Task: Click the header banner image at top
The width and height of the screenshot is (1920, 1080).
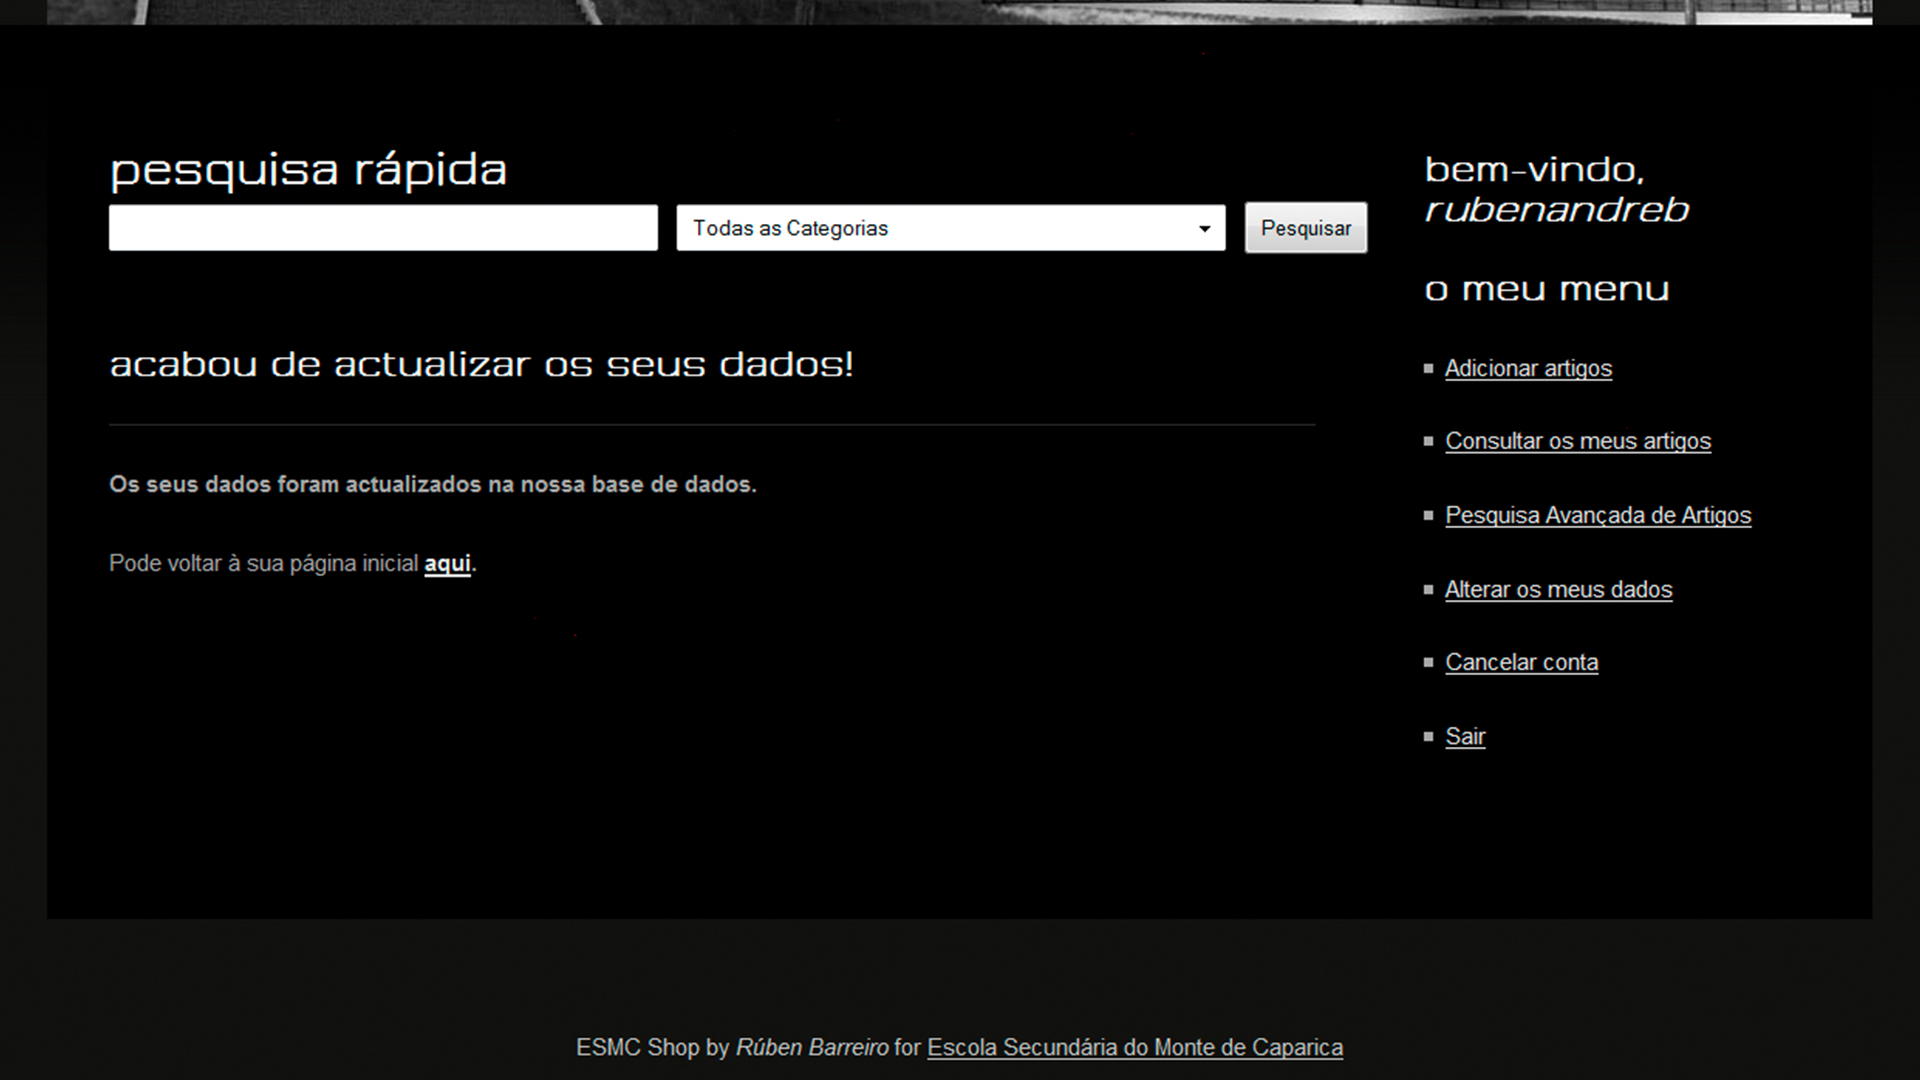Action: pyautogui.click(x=960, y=11)
